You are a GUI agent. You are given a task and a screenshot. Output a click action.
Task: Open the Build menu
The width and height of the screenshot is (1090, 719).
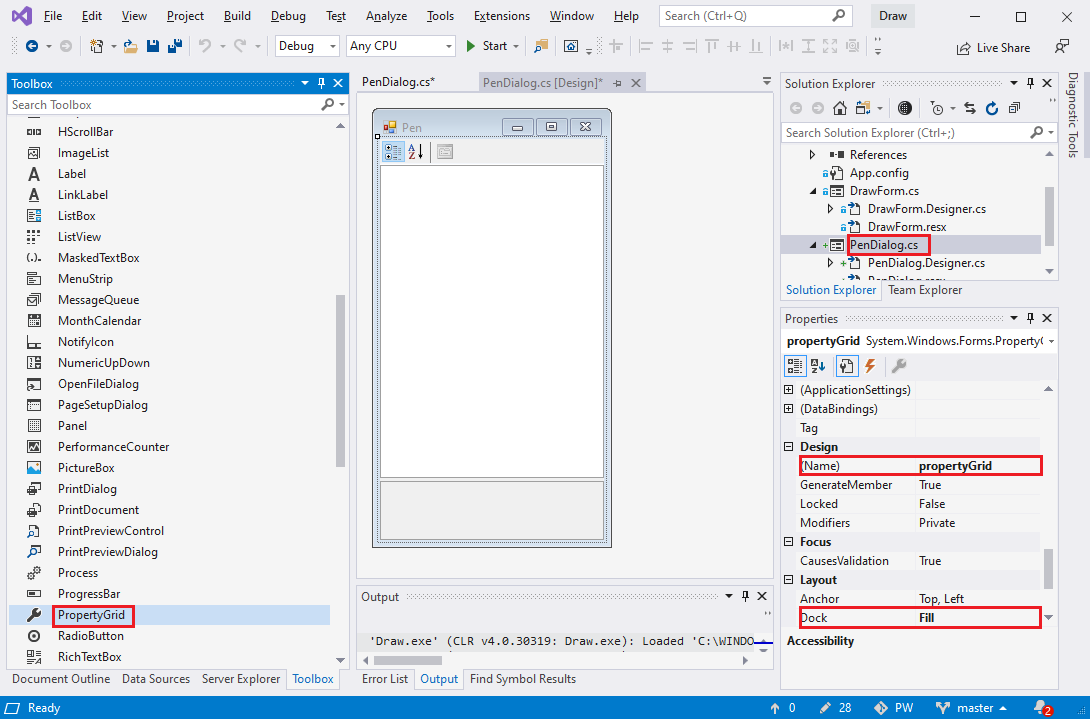(238, 16)
